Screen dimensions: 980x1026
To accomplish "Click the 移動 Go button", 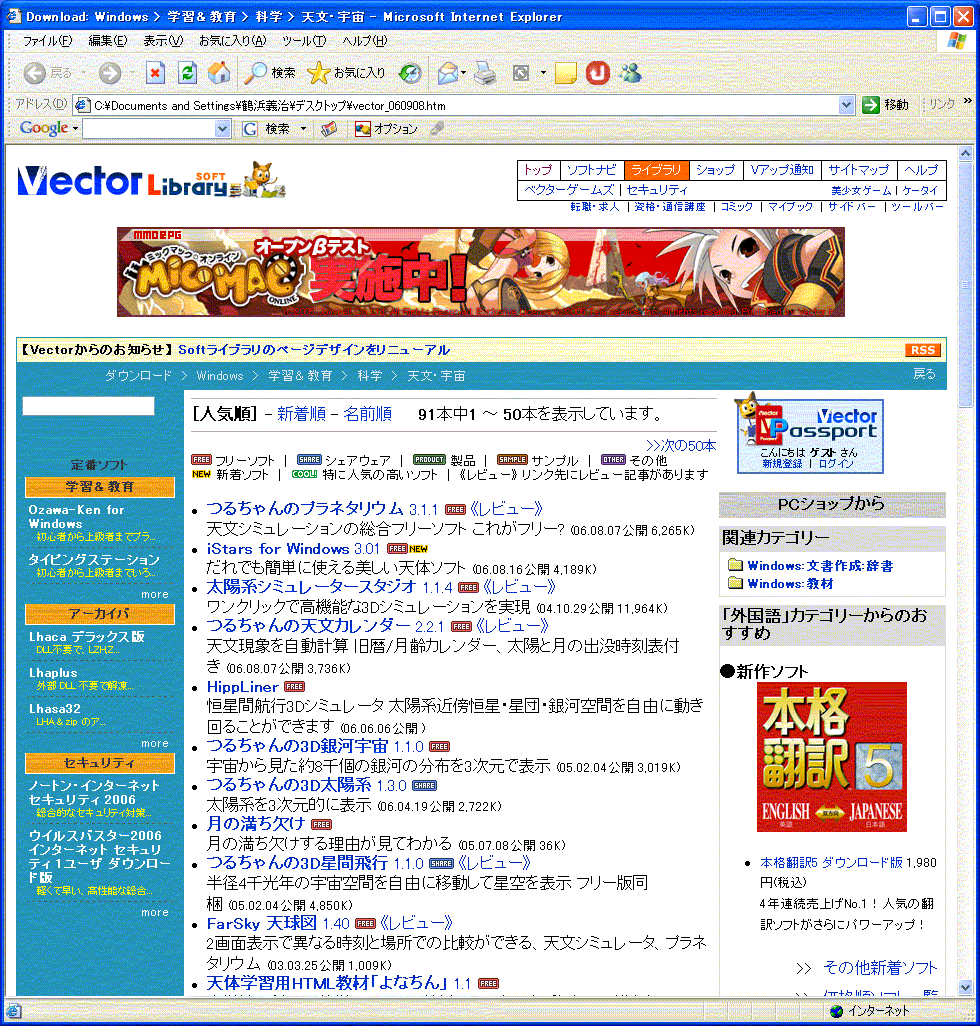I will [885, 105].
